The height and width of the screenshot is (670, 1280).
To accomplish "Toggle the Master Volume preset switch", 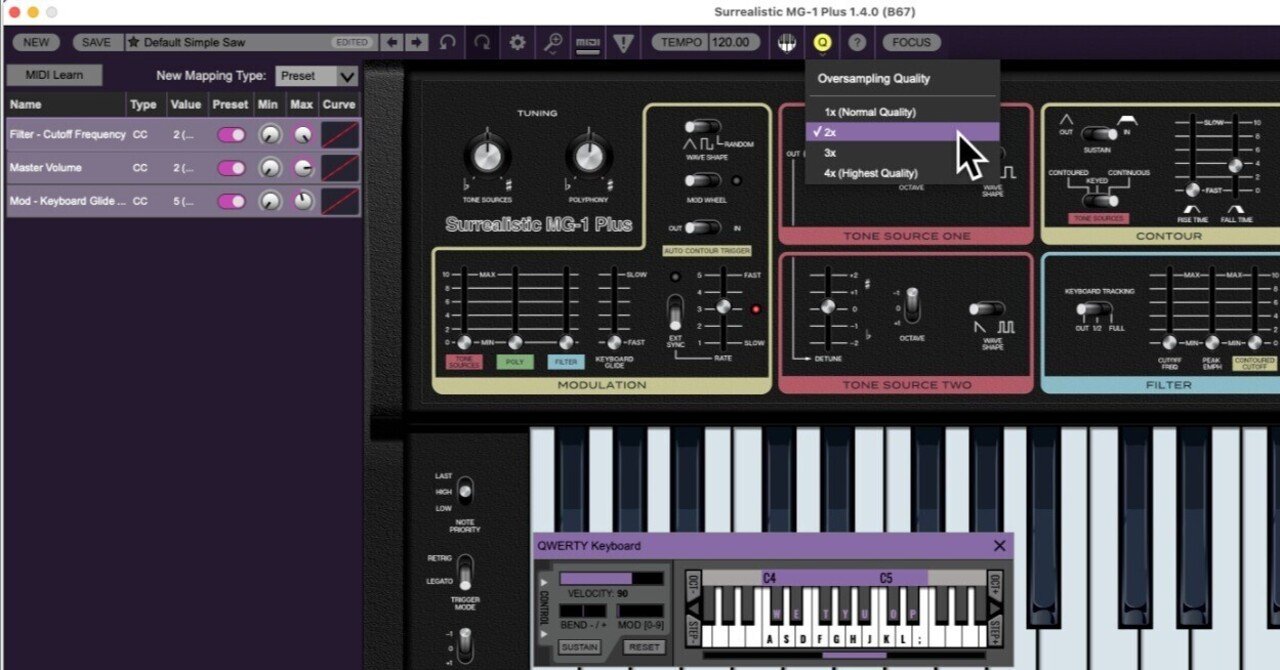I will 230,167.
